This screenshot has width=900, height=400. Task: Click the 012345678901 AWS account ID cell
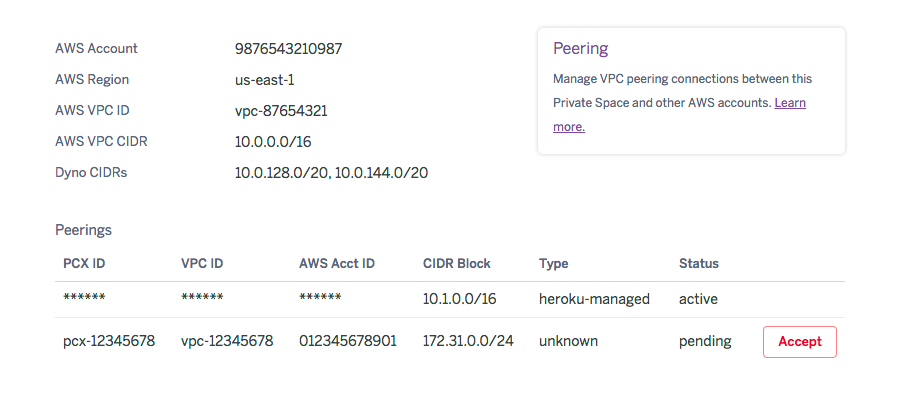[347, 341]
